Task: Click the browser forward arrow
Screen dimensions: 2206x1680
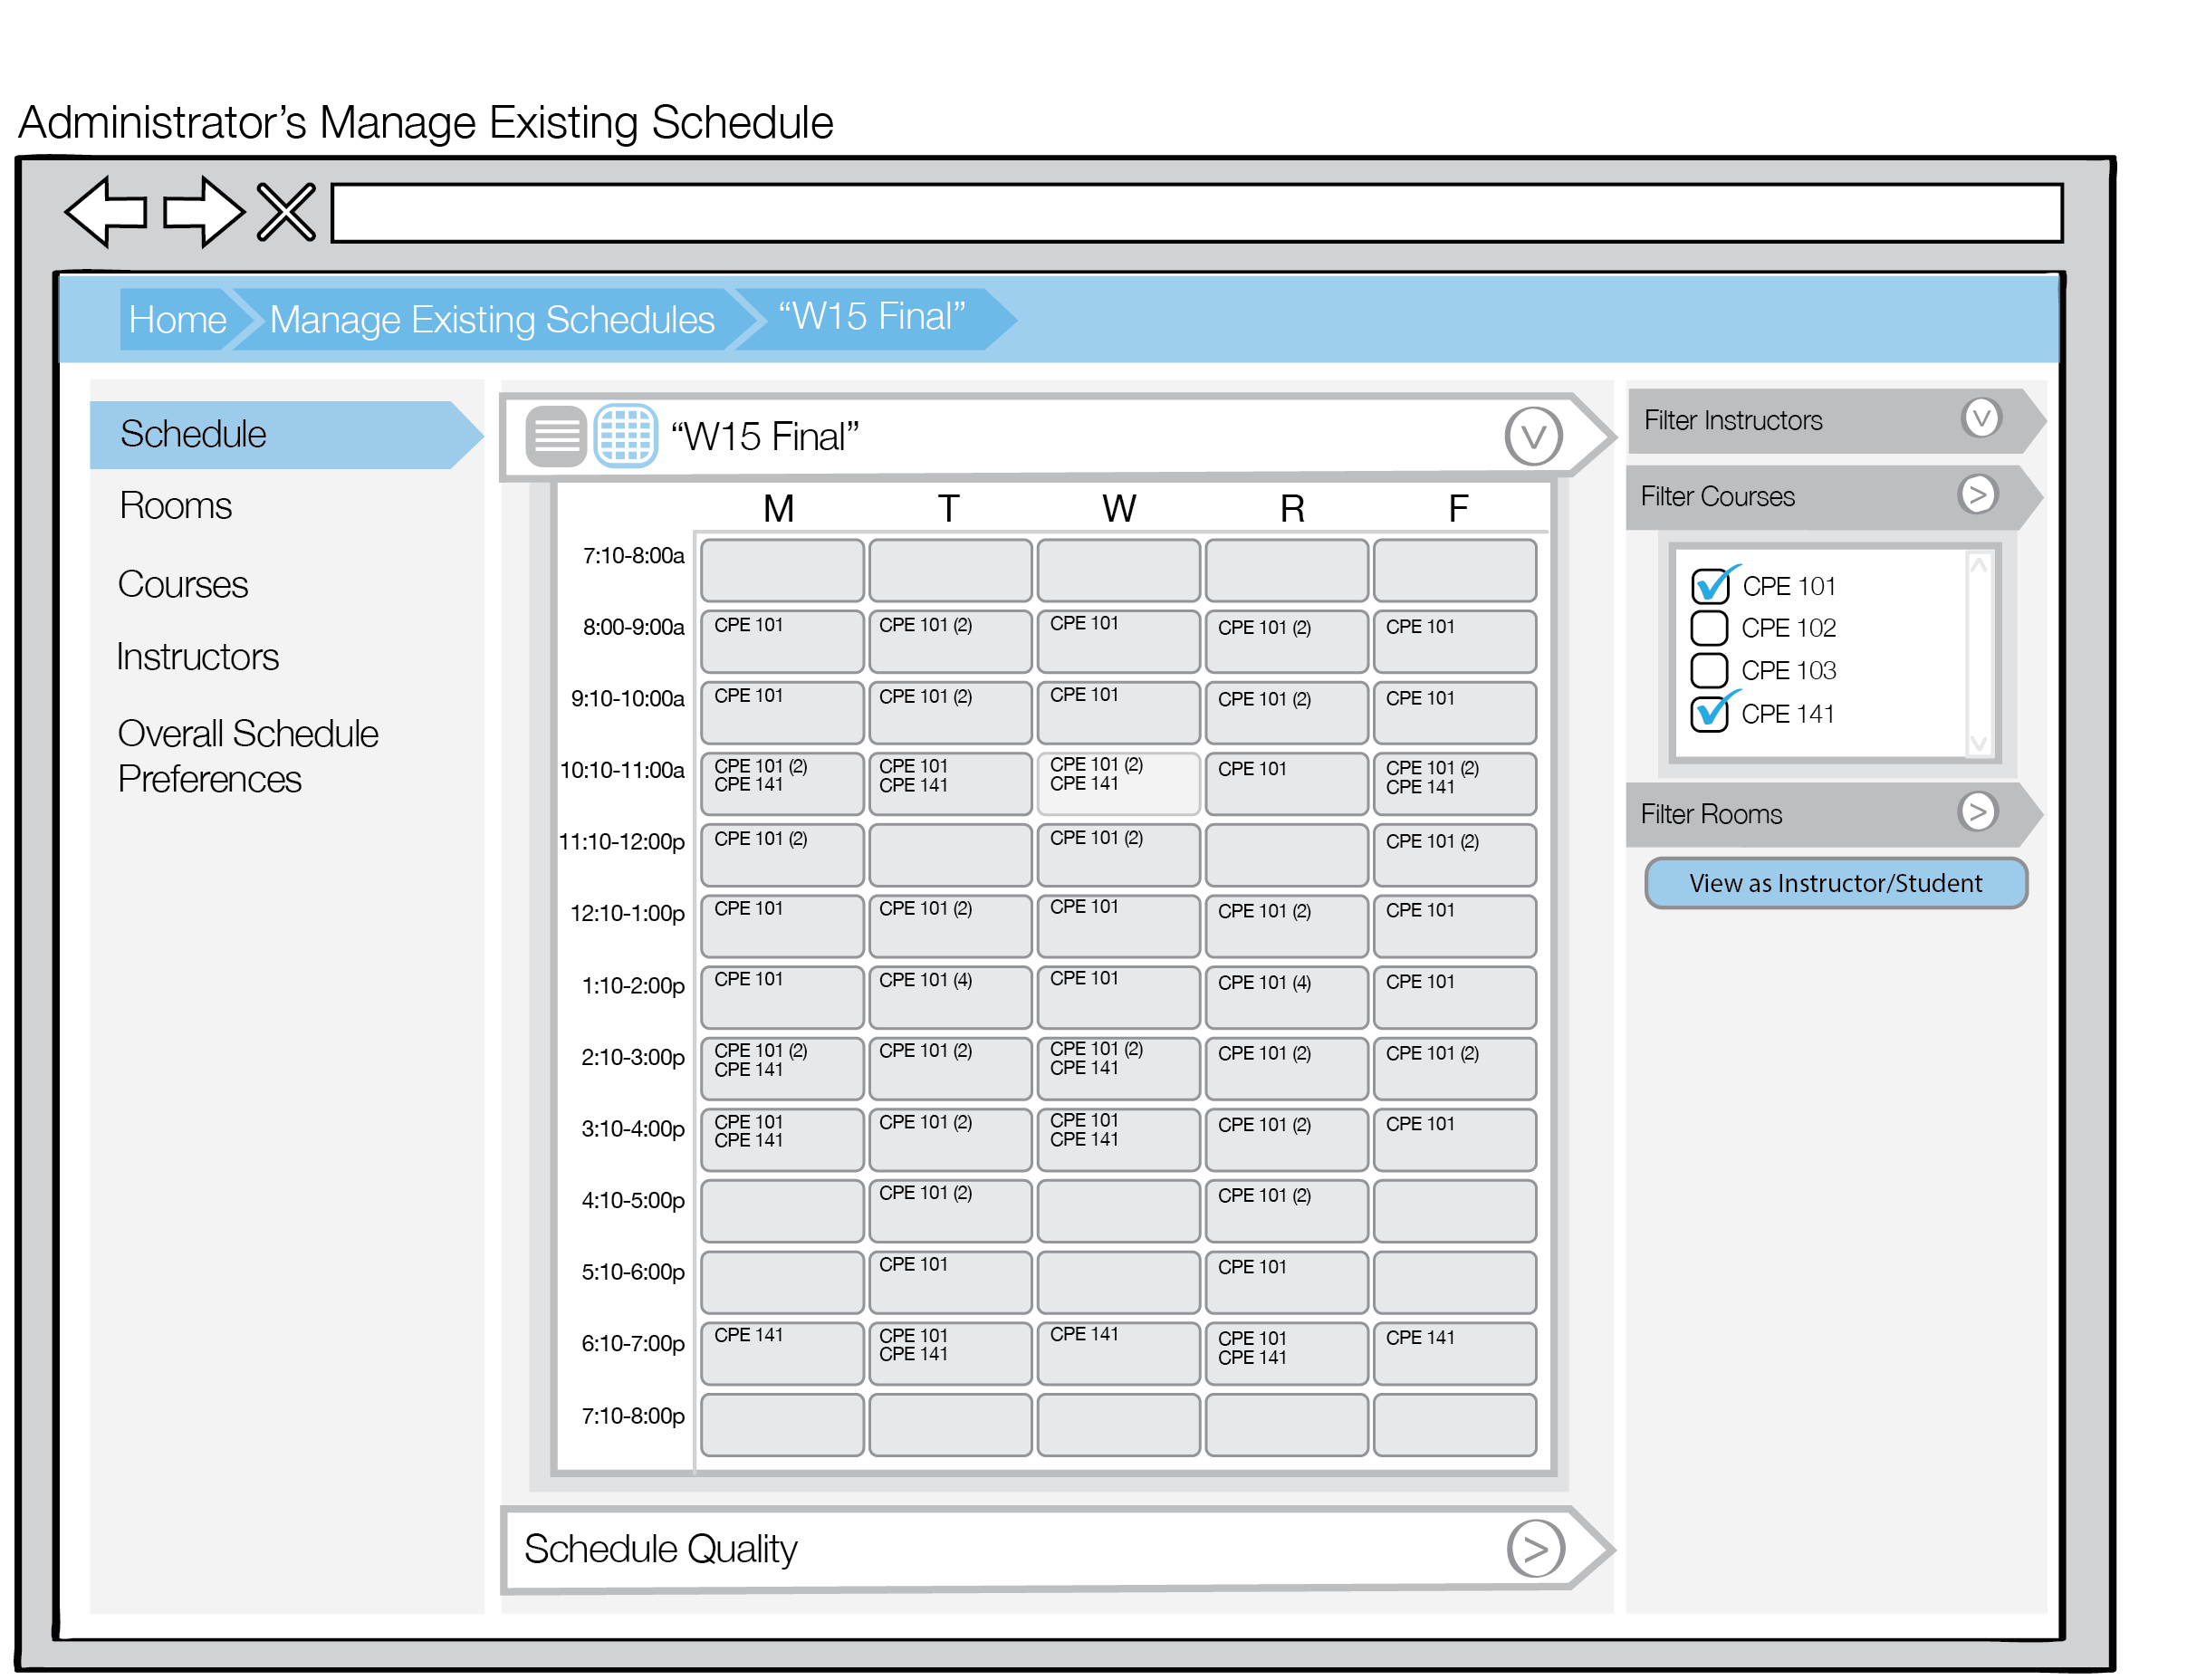Action: tap(203, 211)
